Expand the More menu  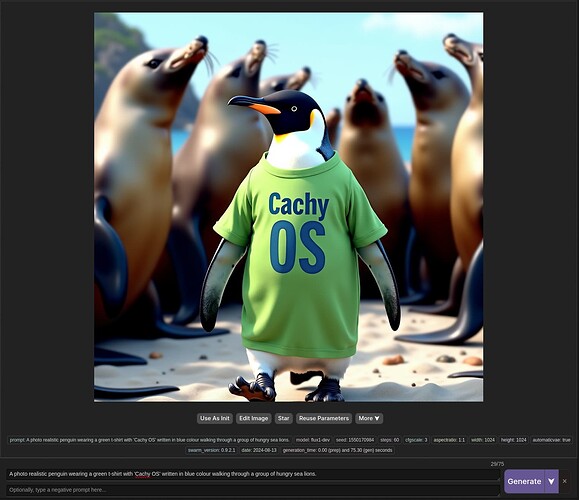click(x=369, y=418)
